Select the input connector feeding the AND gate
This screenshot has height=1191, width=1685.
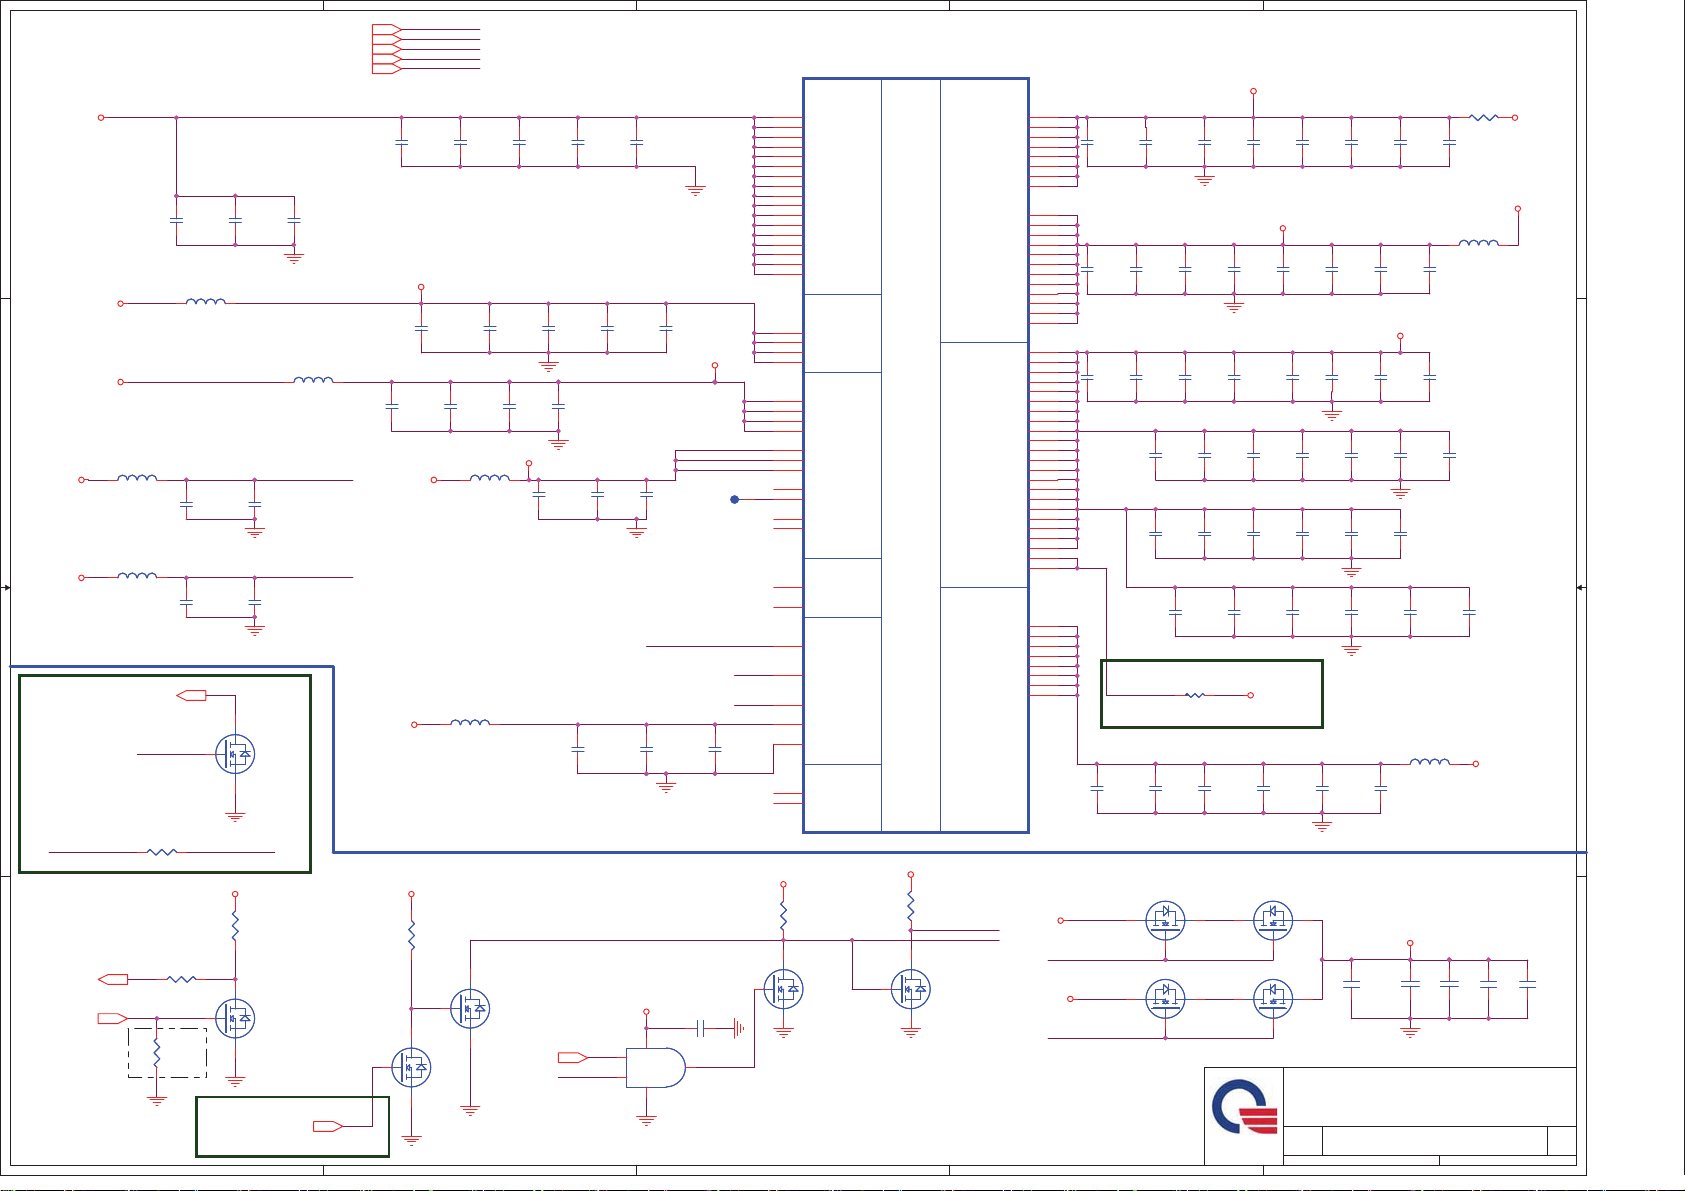pyautogui.click(x=572, y=1057)
